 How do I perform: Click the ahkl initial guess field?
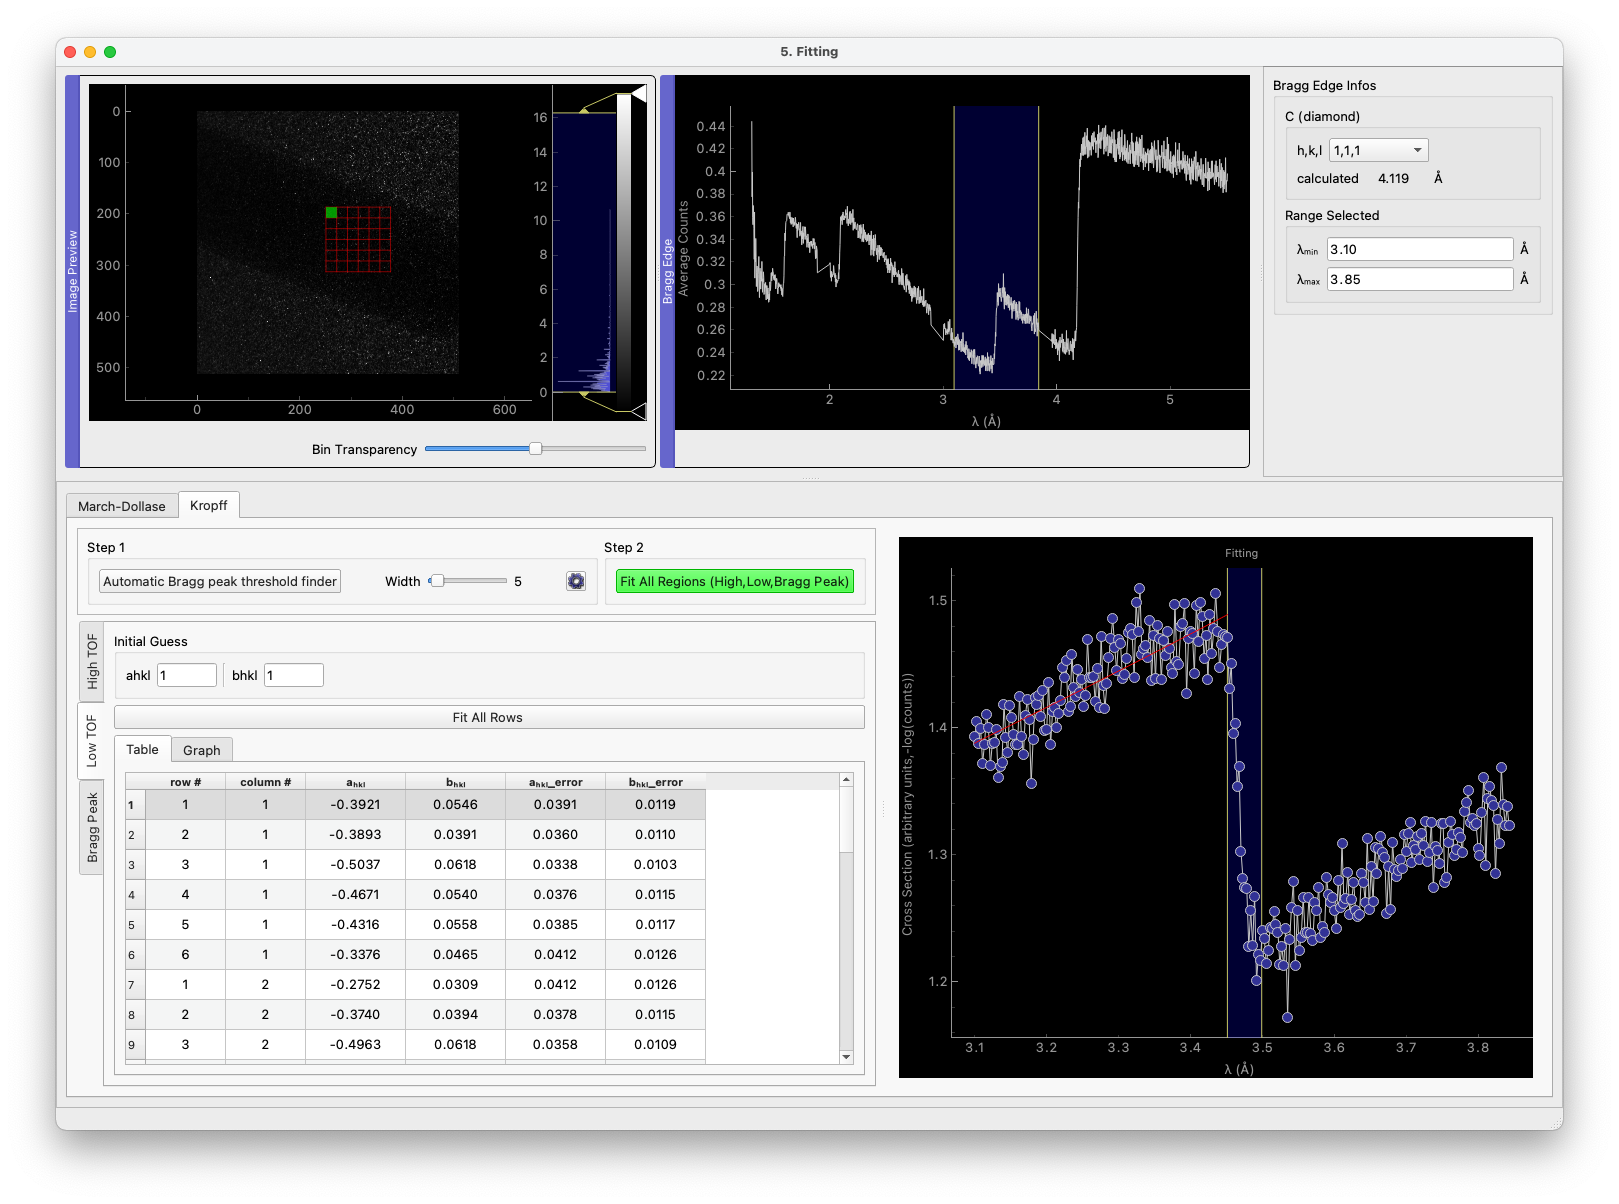pyautogui.click(x=187, y=675)
